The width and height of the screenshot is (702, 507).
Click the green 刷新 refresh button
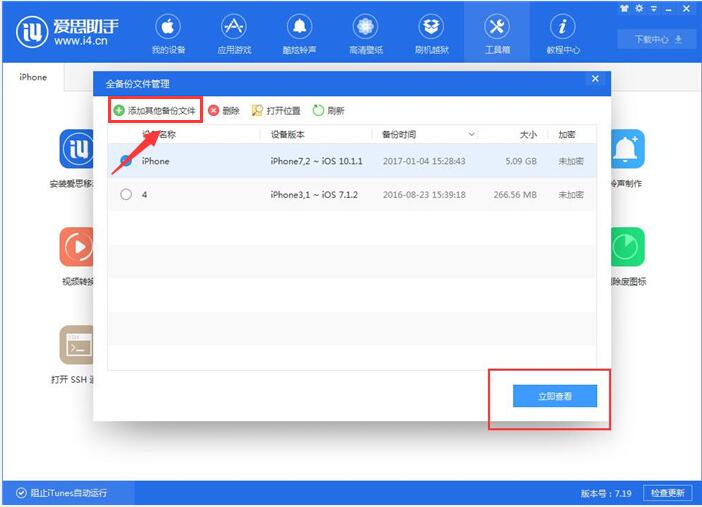pyautogui.click(x=329, y=110)
